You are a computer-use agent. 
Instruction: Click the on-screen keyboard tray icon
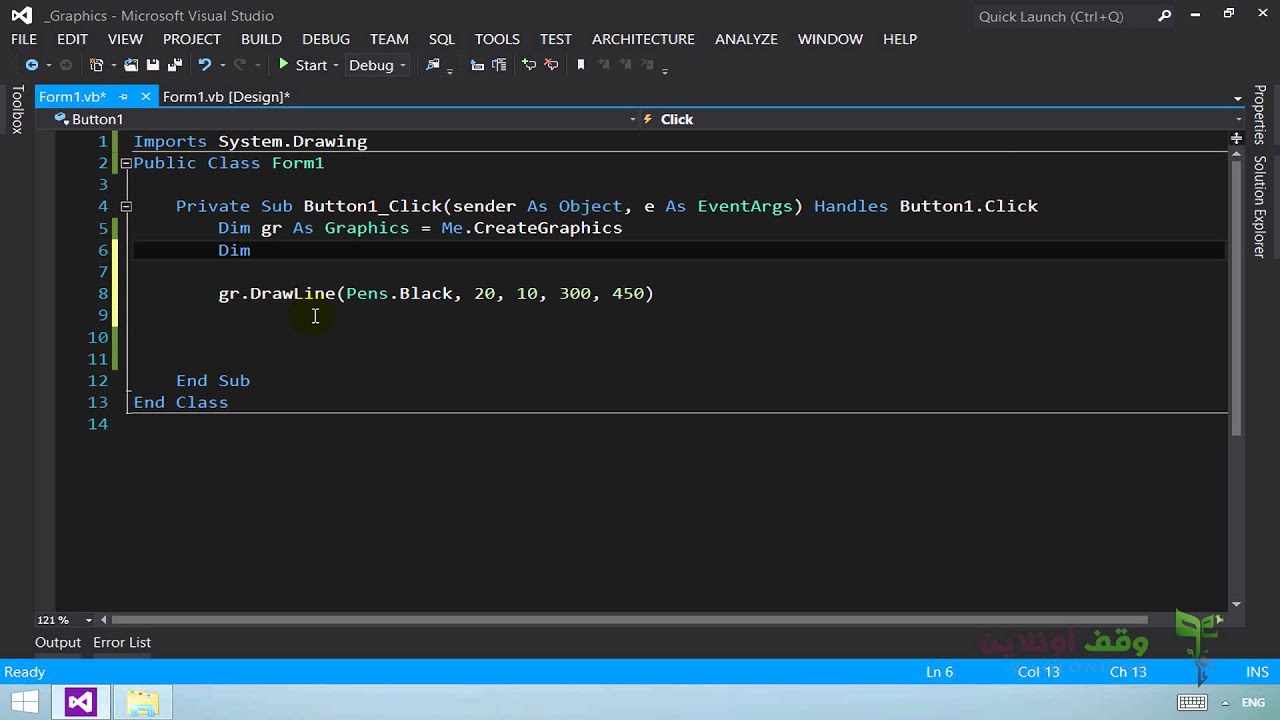click(x=1192, y=702)
